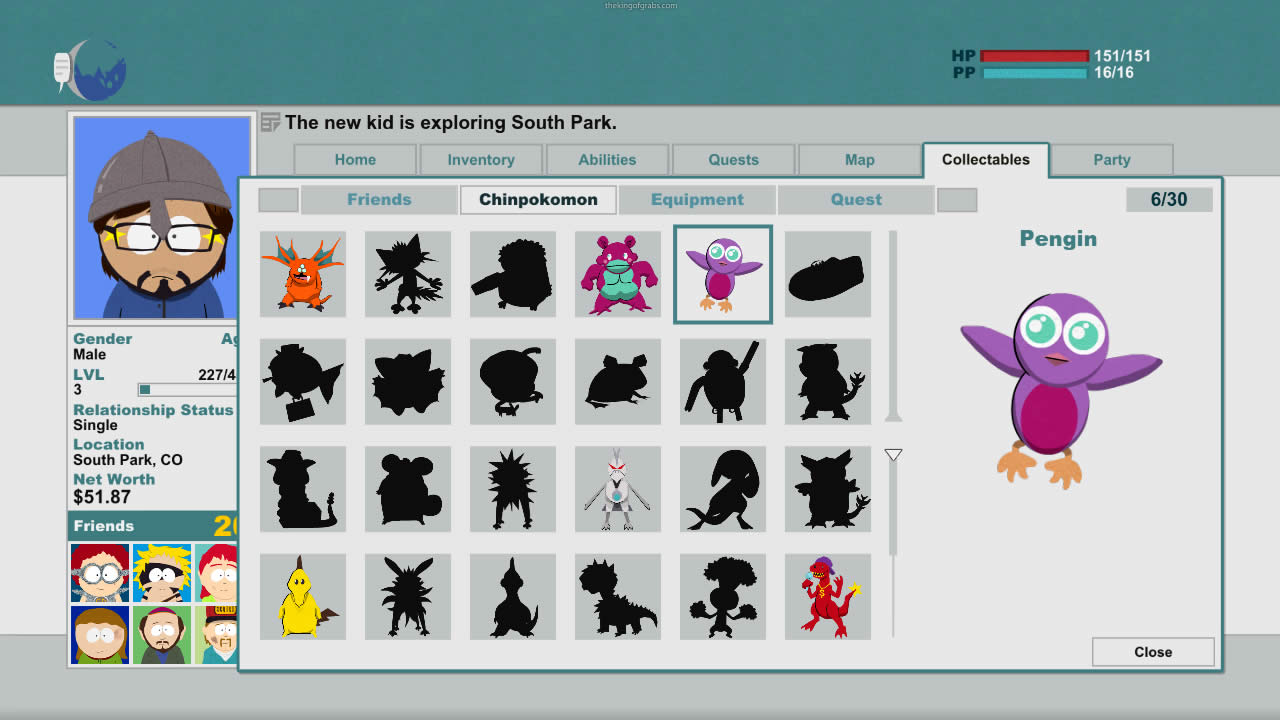Viewport: 1280px width, 720px height.
Task: Select the white robot Chinpokomon icon
Action: pyautogui.click(x=617, y=489)
